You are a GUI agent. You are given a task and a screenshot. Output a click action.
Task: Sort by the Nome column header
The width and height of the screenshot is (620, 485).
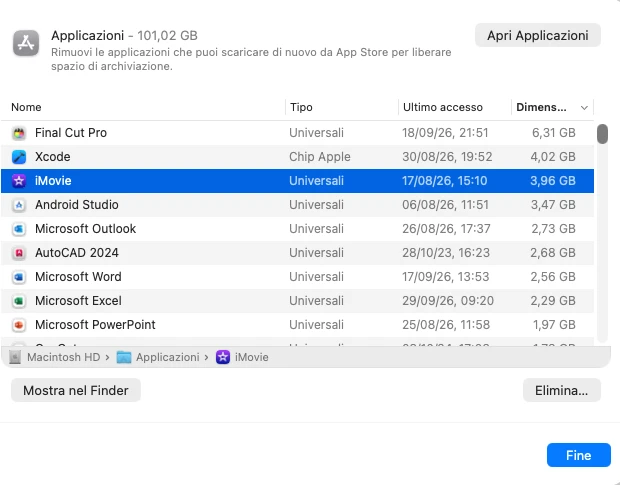[x=26, y=108]
